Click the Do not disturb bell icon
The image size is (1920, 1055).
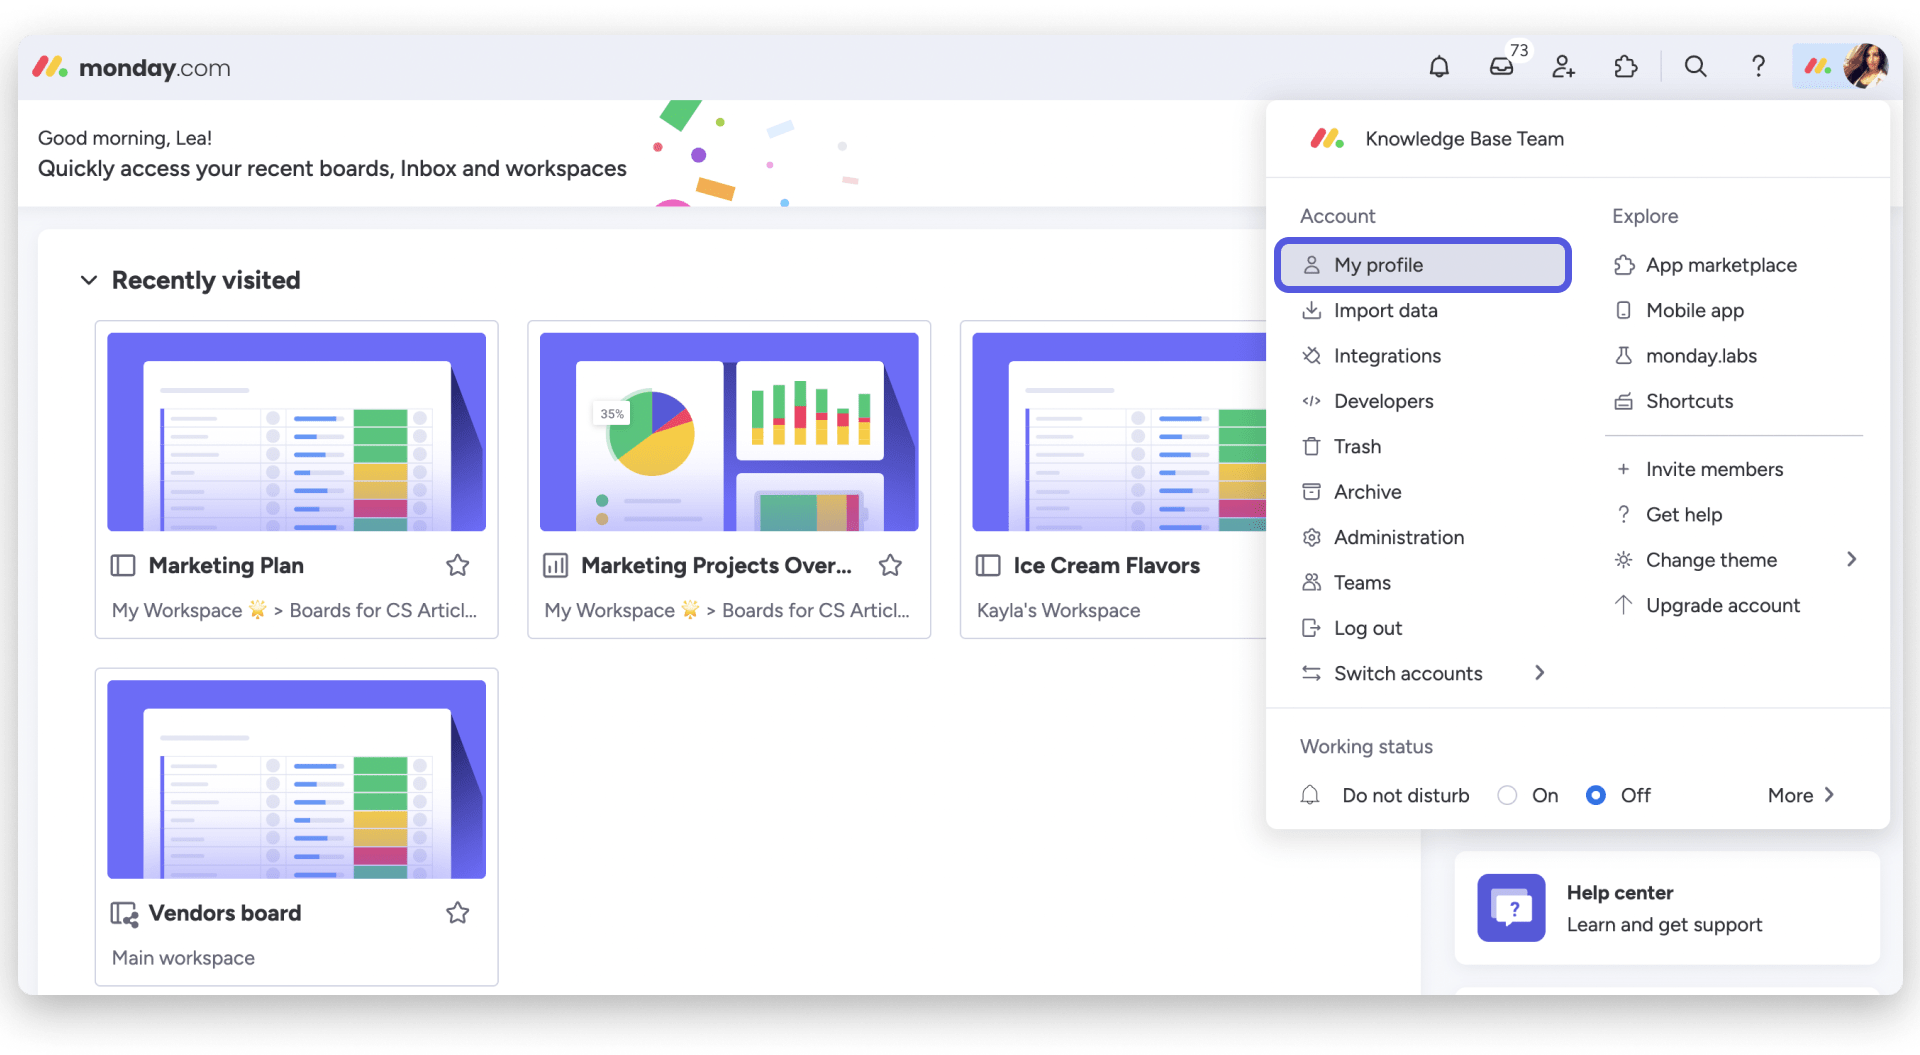pyautogui.click(x=1310, y=796)
